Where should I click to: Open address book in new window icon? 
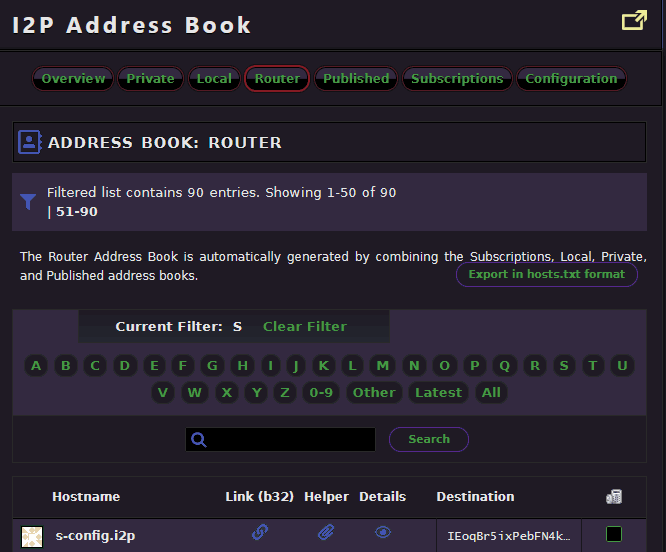pos(634,20)
